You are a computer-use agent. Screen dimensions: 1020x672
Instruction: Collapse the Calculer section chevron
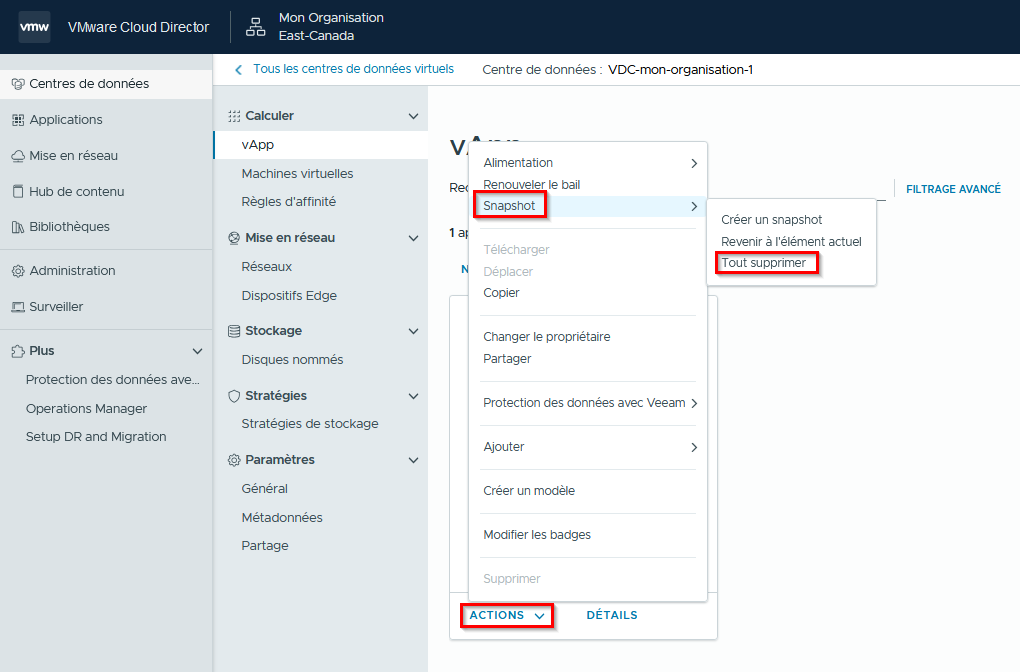click(413, 116)
